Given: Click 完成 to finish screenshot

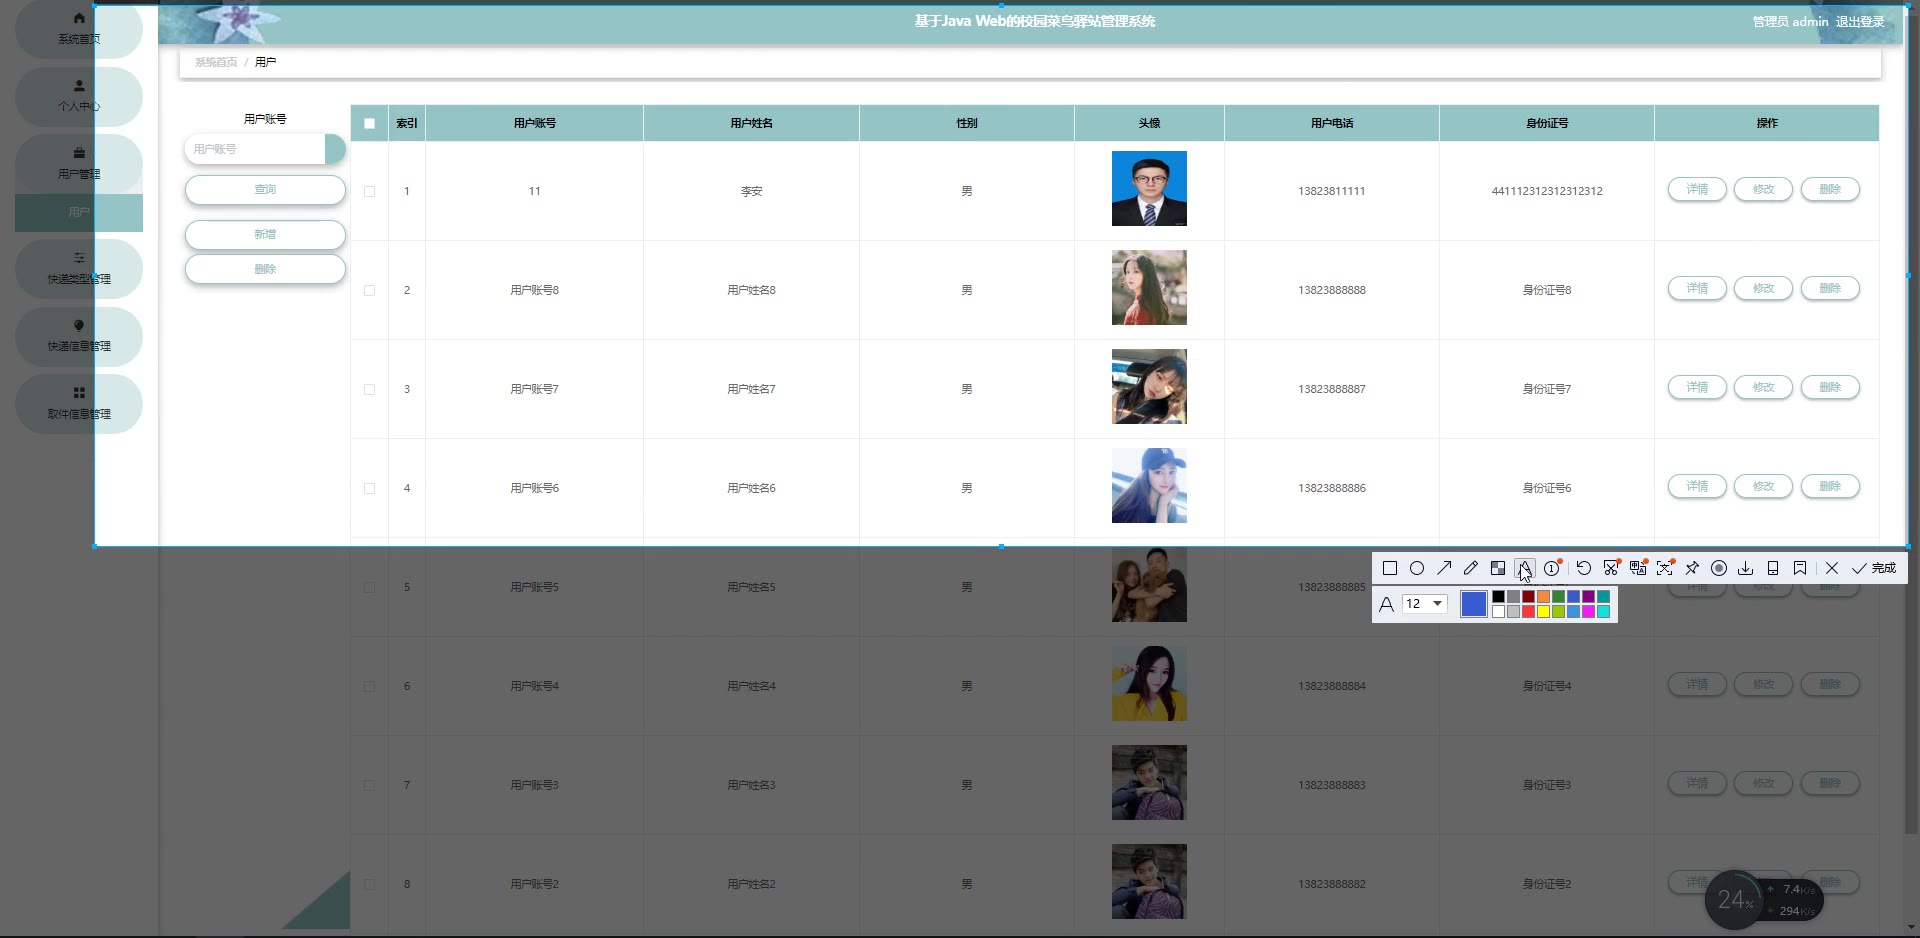Looking at the screenshot, I should click(1874, 568).
